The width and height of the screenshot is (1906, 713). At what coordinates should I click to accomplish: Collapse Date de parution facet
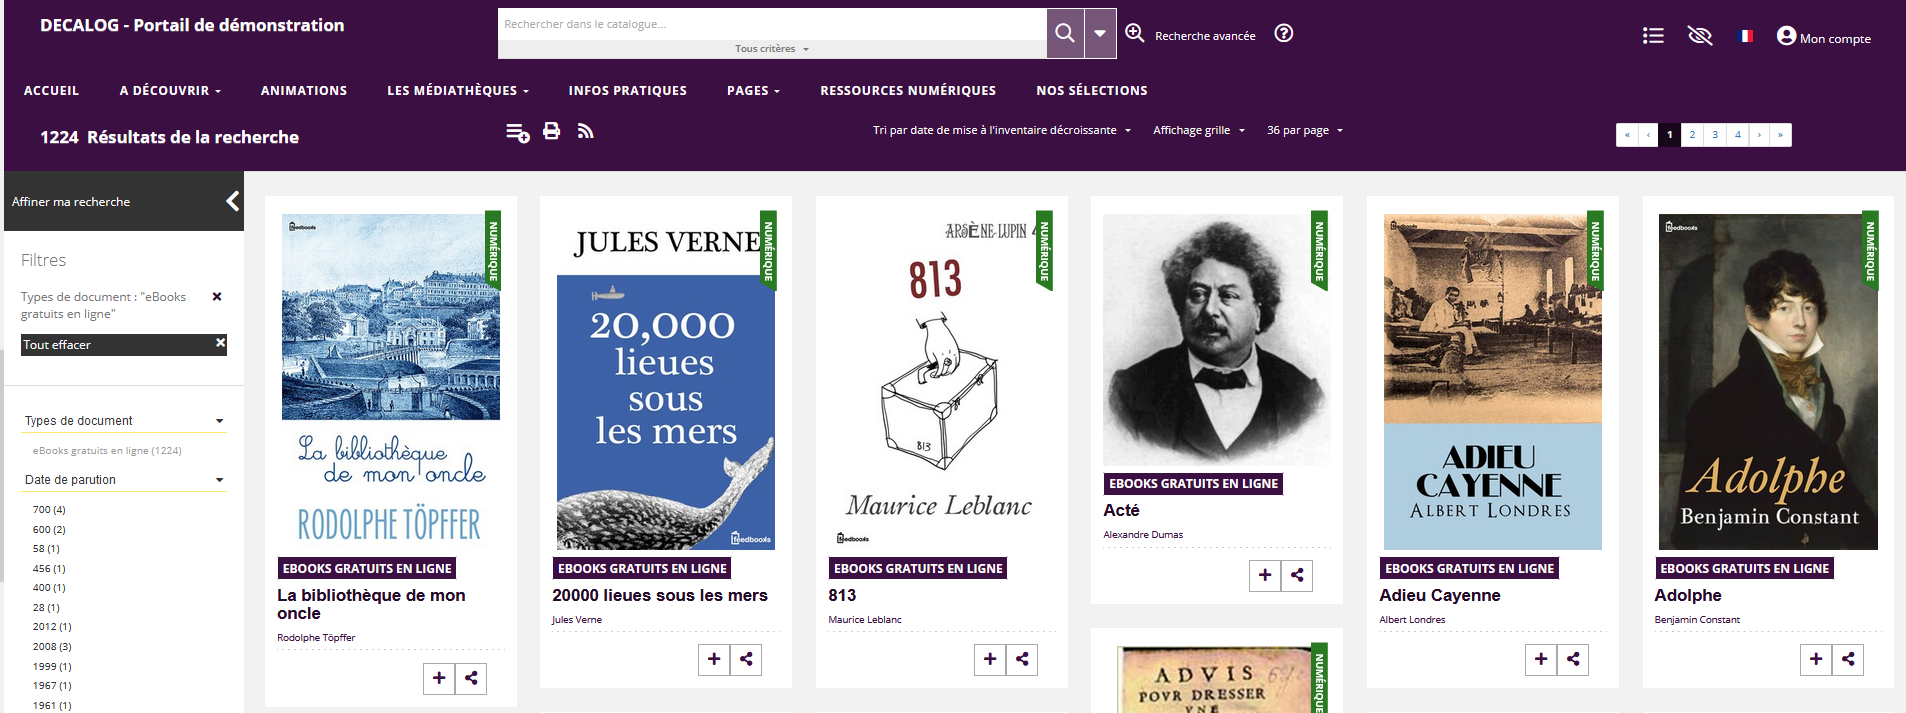pos(124,480)
